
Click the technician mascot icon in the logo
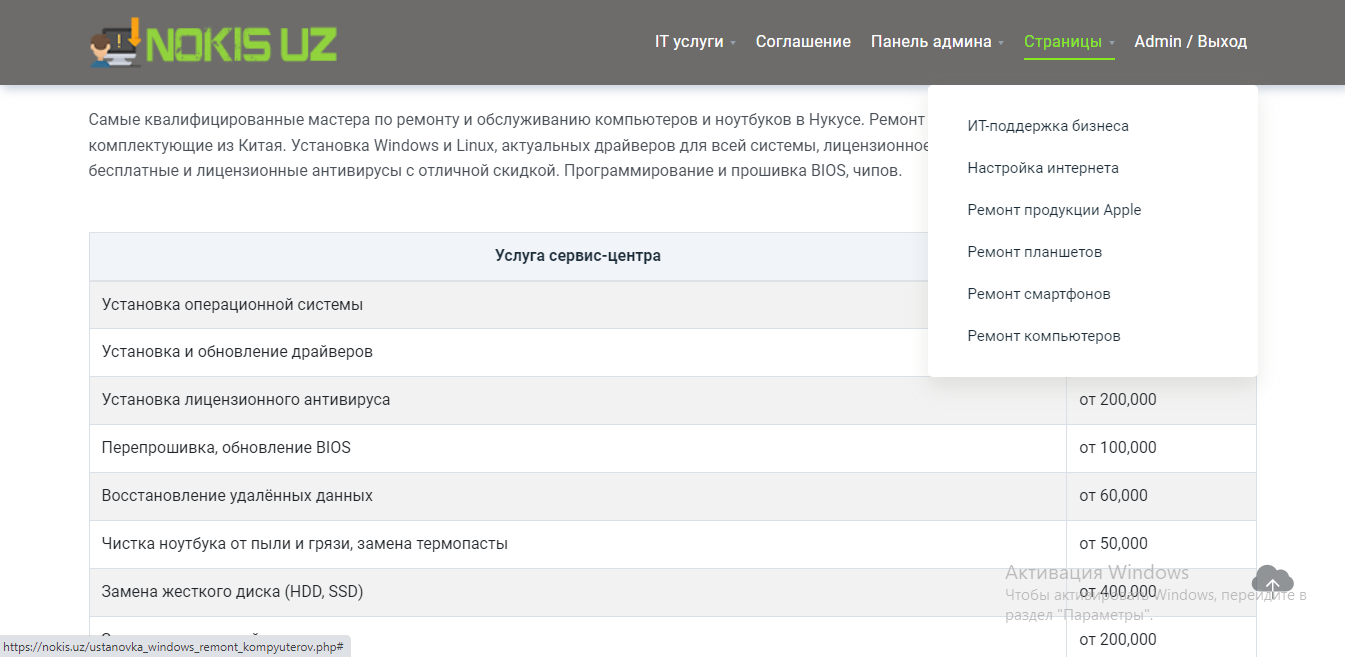pyautogui.click(x=113, y=44)
